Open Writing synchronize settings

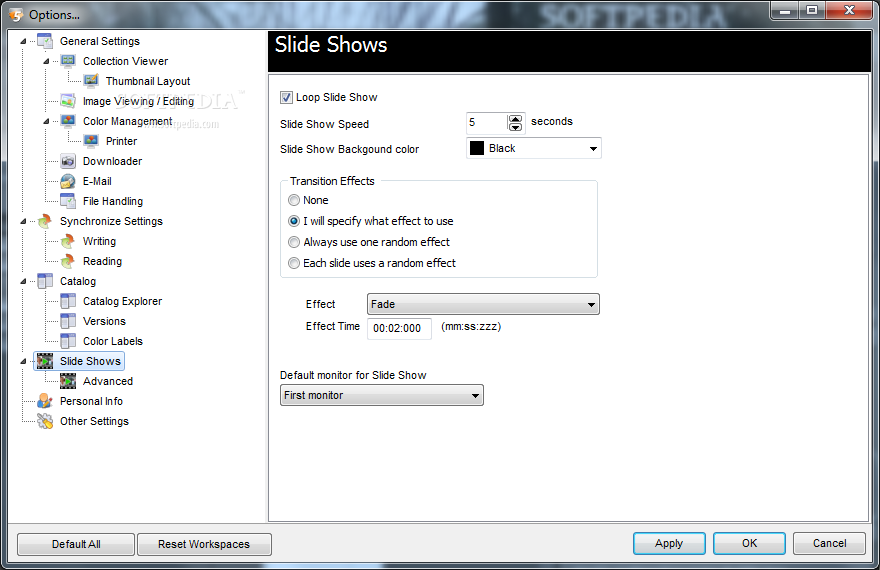(x=99, y=241)
